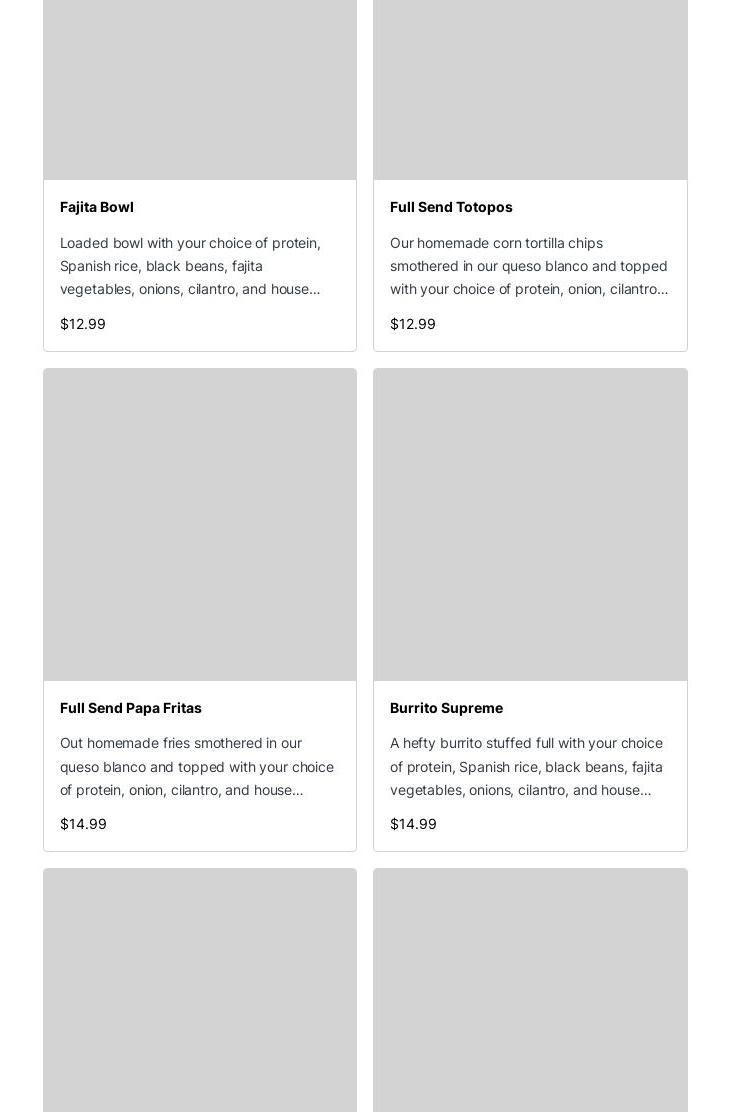Image resolution: width=730 pixels, height=1112 pixels.
Task: Click the Fajita Bowl description text
Action: pyautogui.click(x=190, y=266)
